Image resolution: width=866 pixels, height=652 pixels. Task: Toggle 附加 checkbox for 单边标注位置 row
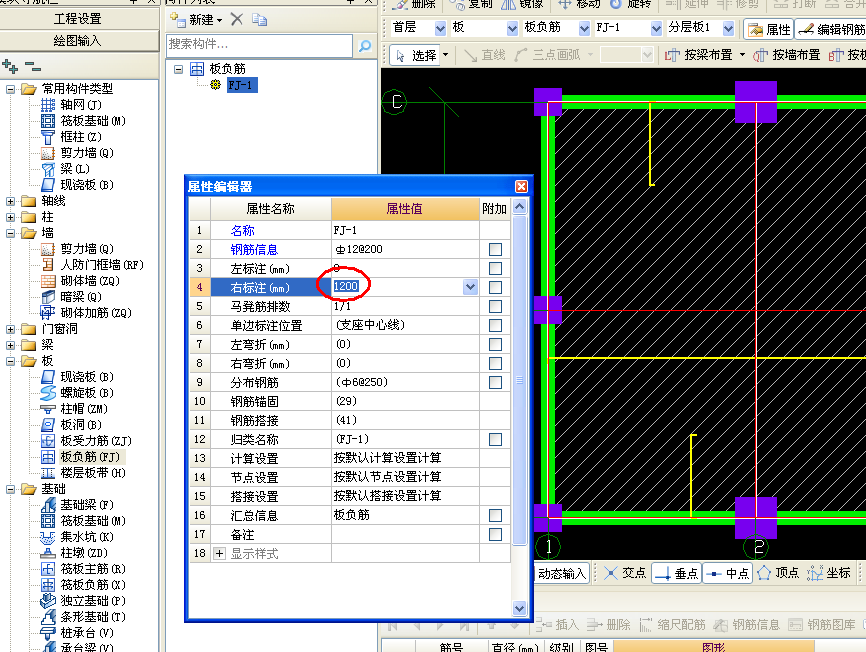click(495, 326)
